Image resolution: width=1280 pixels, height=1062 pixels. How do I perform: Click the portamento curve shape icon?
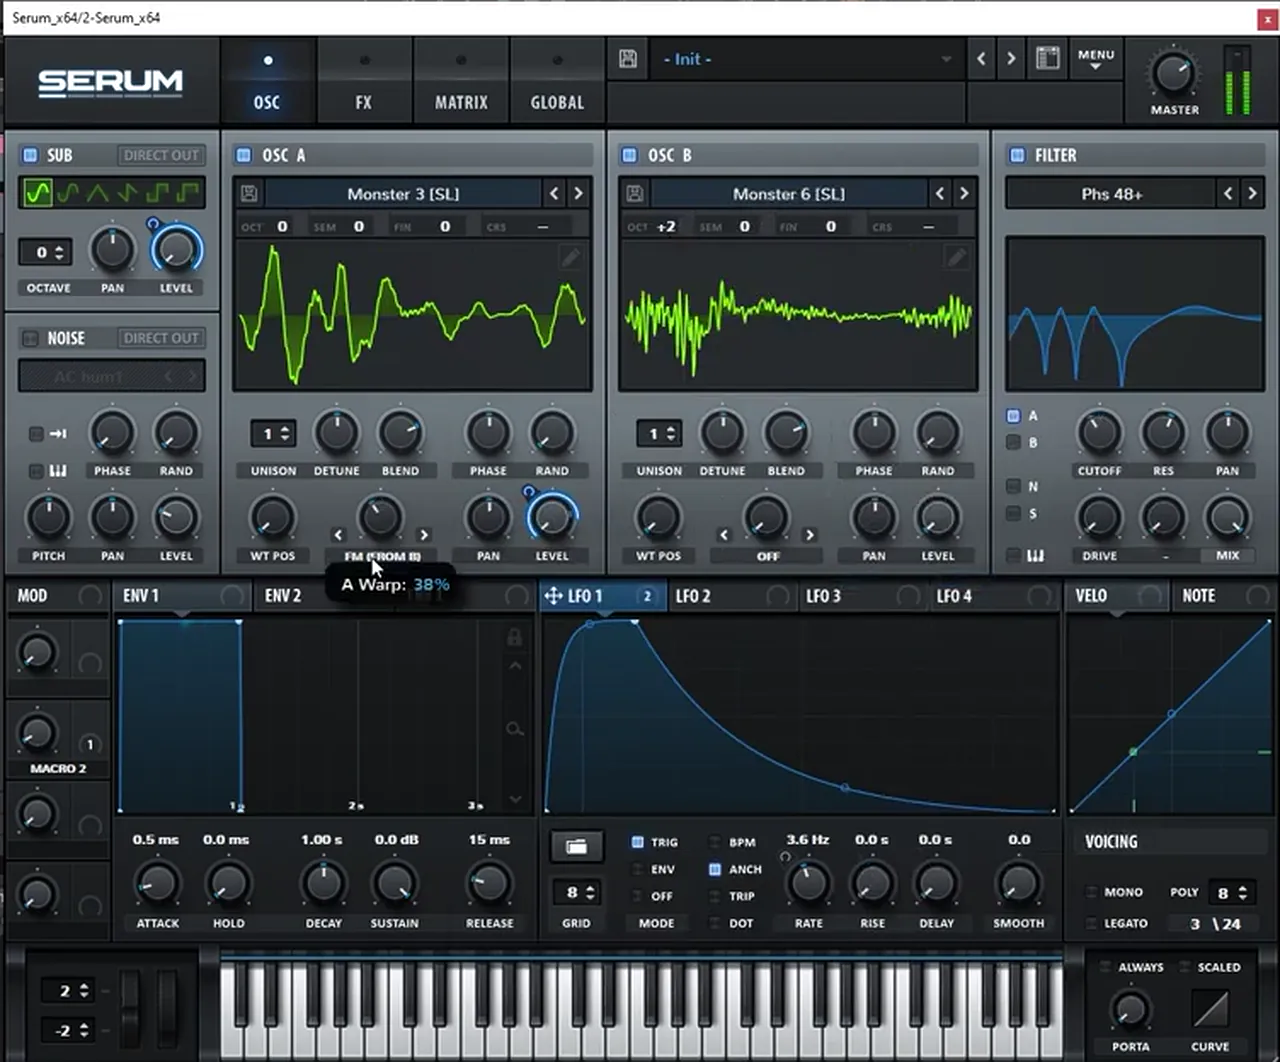tap(1210, 1008)
